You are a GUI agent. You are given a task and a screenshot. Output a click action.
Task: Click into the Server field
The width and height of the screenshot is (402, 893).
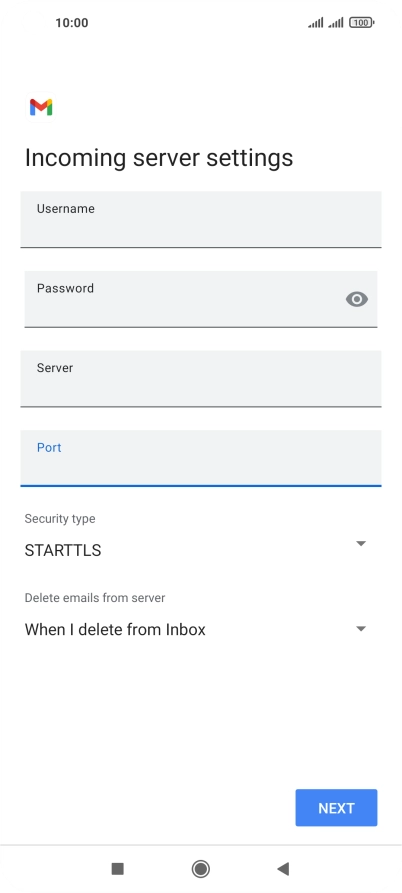pyautogui.click(x=201, y=379)
